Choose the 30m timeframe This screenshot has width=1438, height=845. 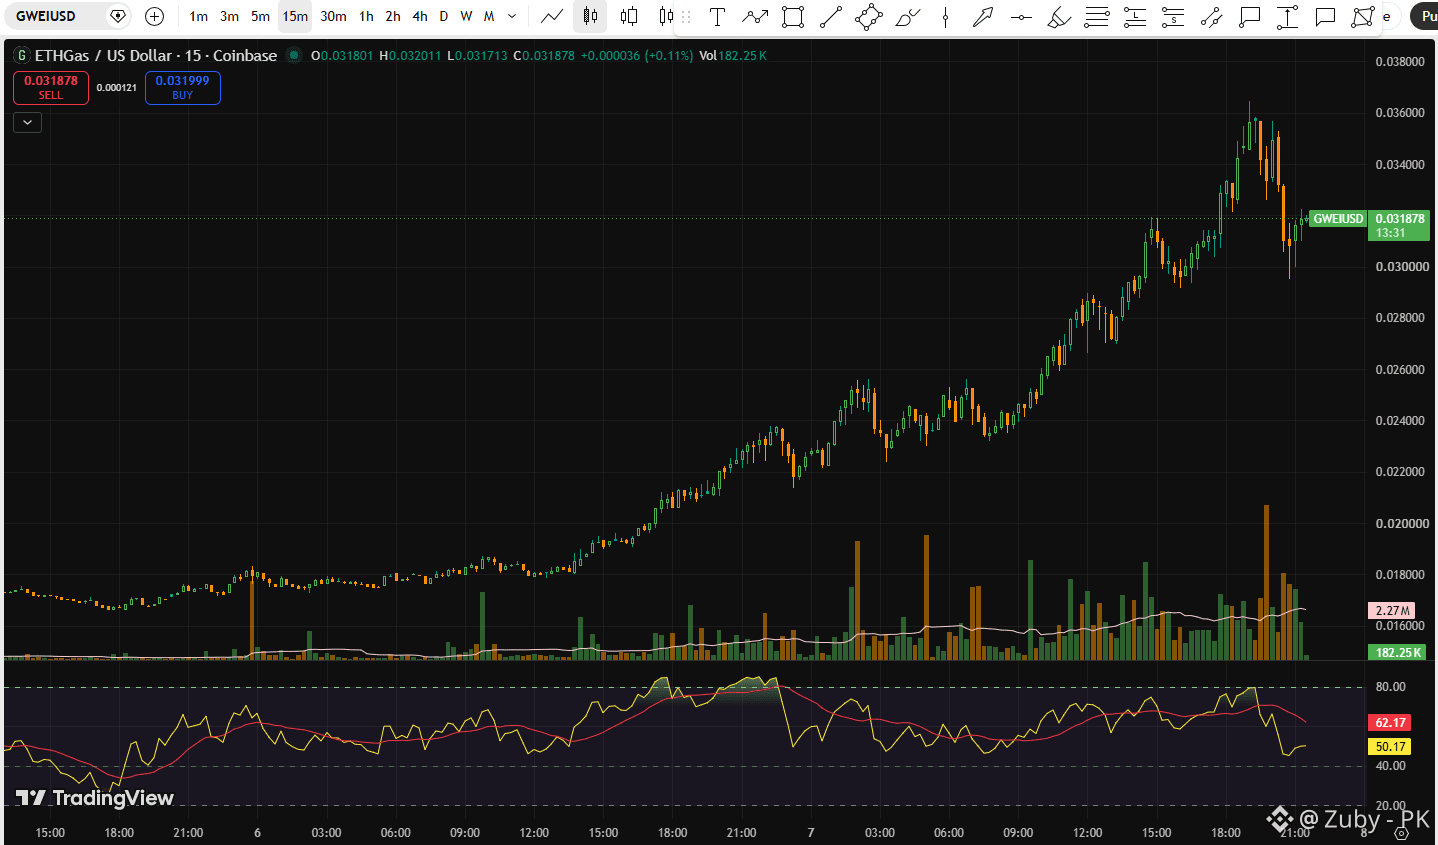333,16
